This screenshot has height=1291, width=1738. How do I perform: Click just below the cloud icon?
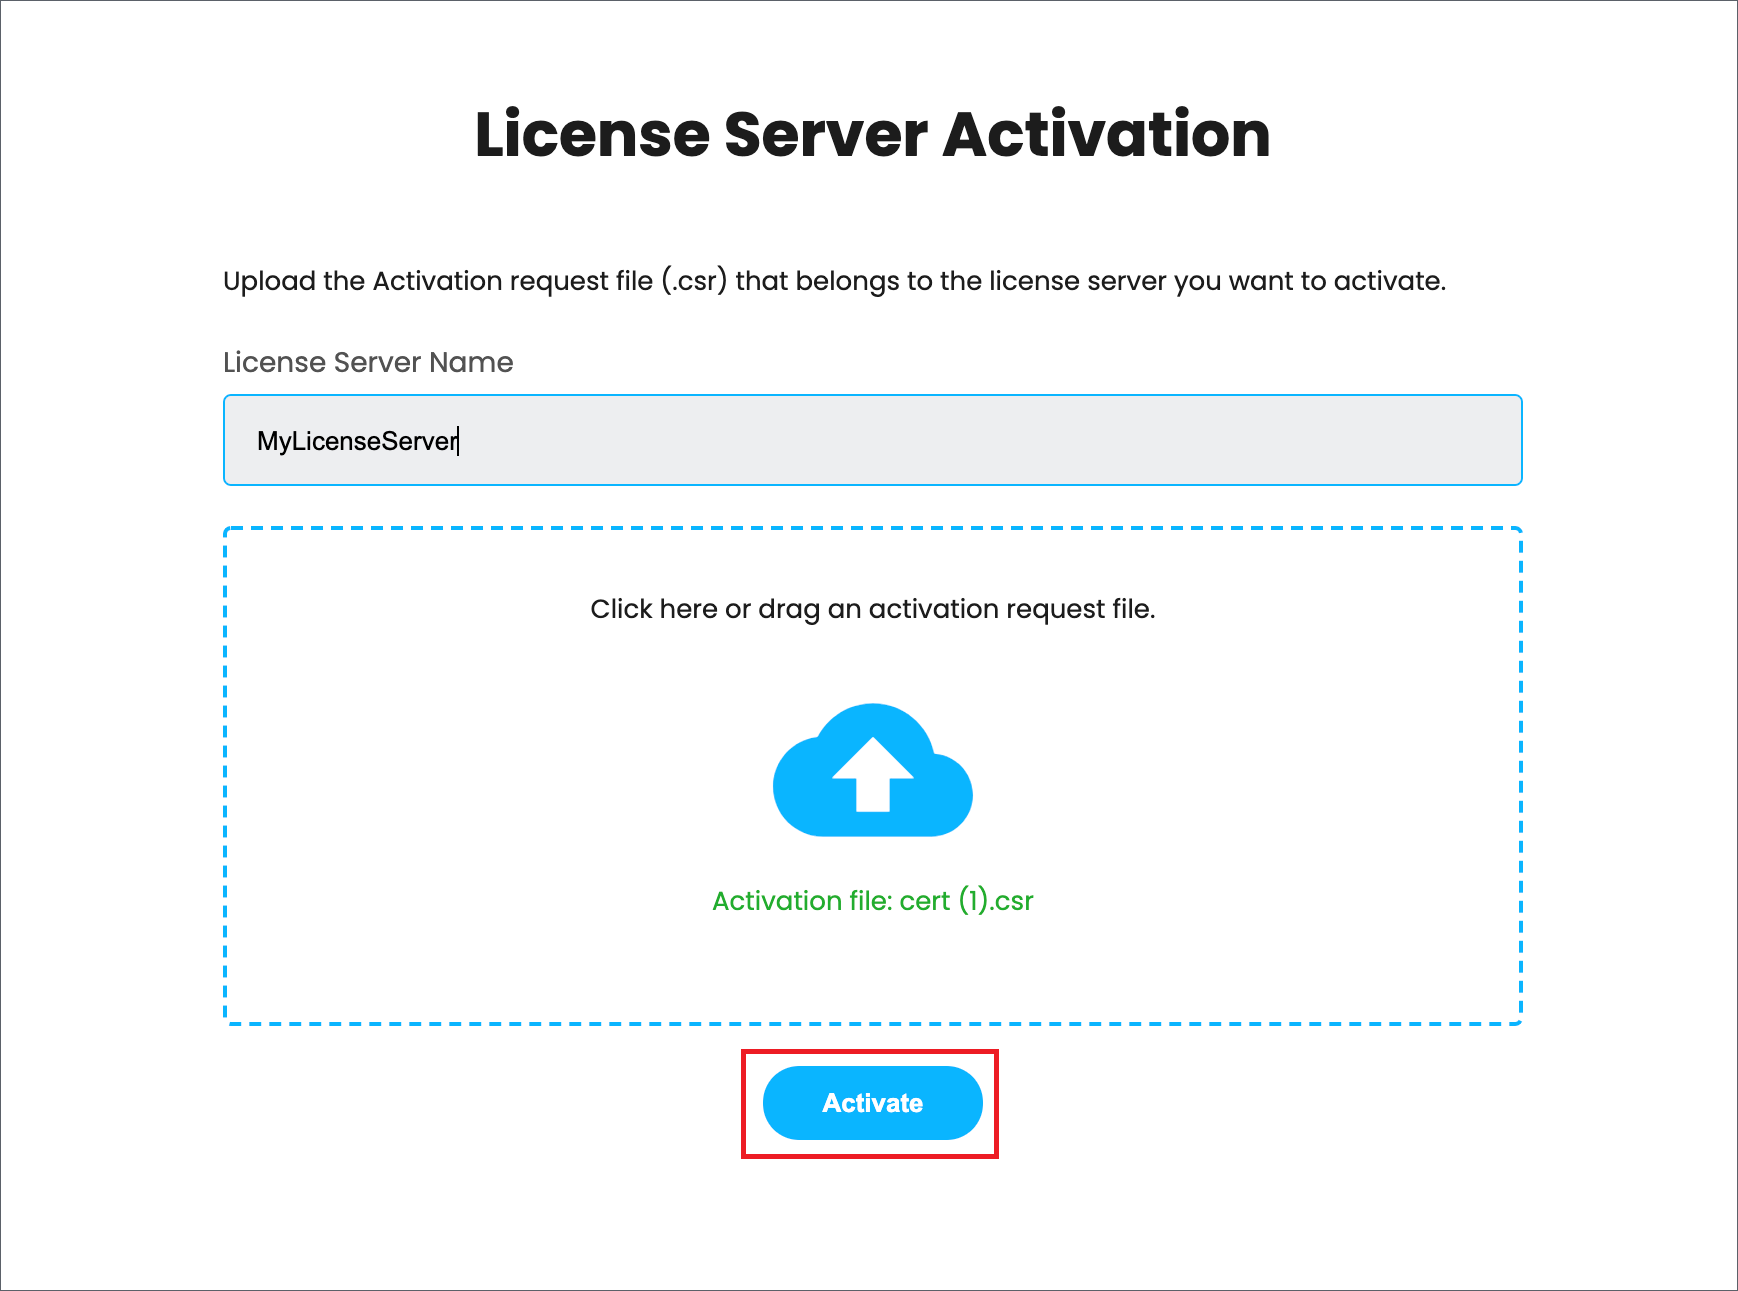click(872, 855)
